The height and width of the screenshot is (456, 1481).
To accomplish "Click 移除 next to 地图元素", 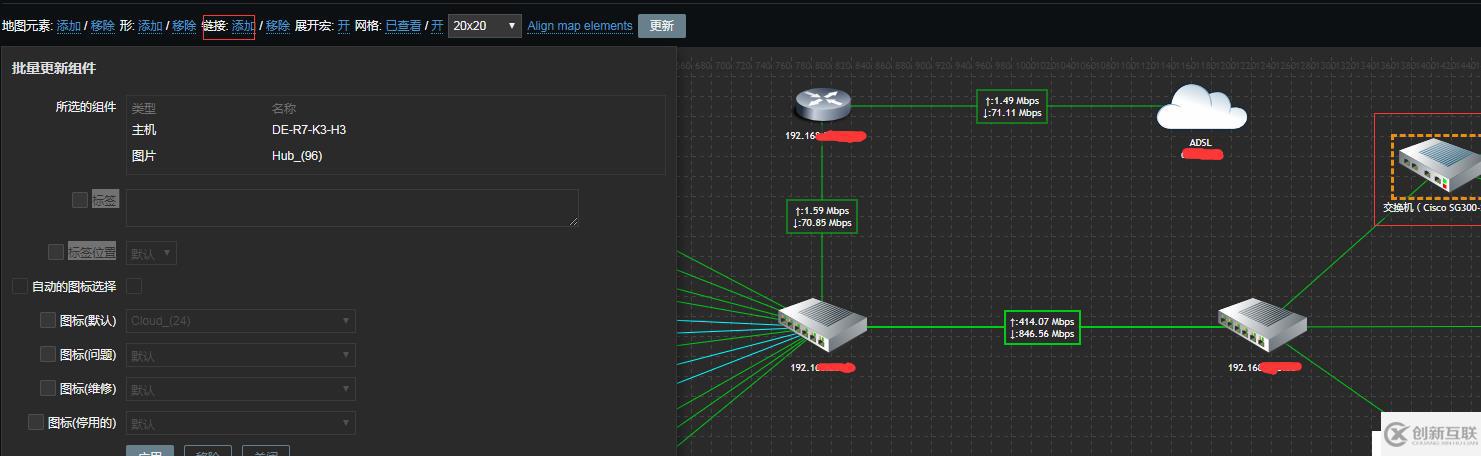I will [103, 26].
